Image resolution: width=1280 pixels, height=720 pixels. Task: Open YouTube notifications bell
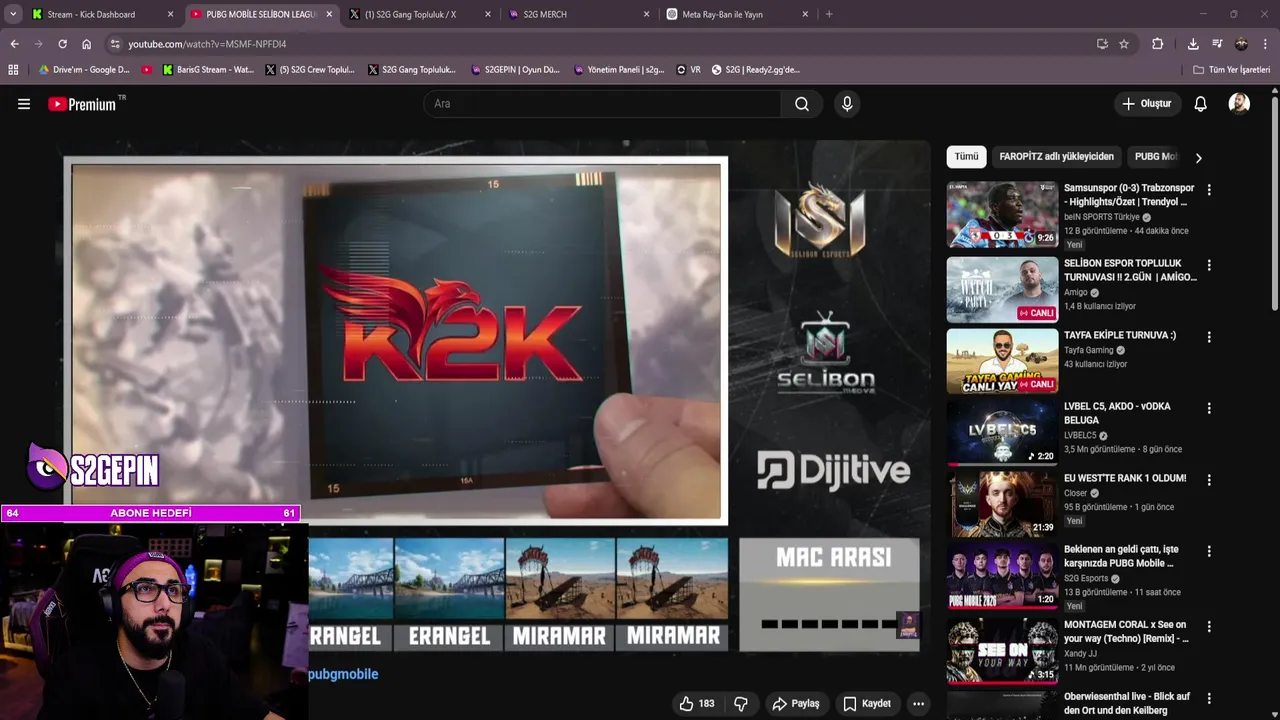(1200, 104)
